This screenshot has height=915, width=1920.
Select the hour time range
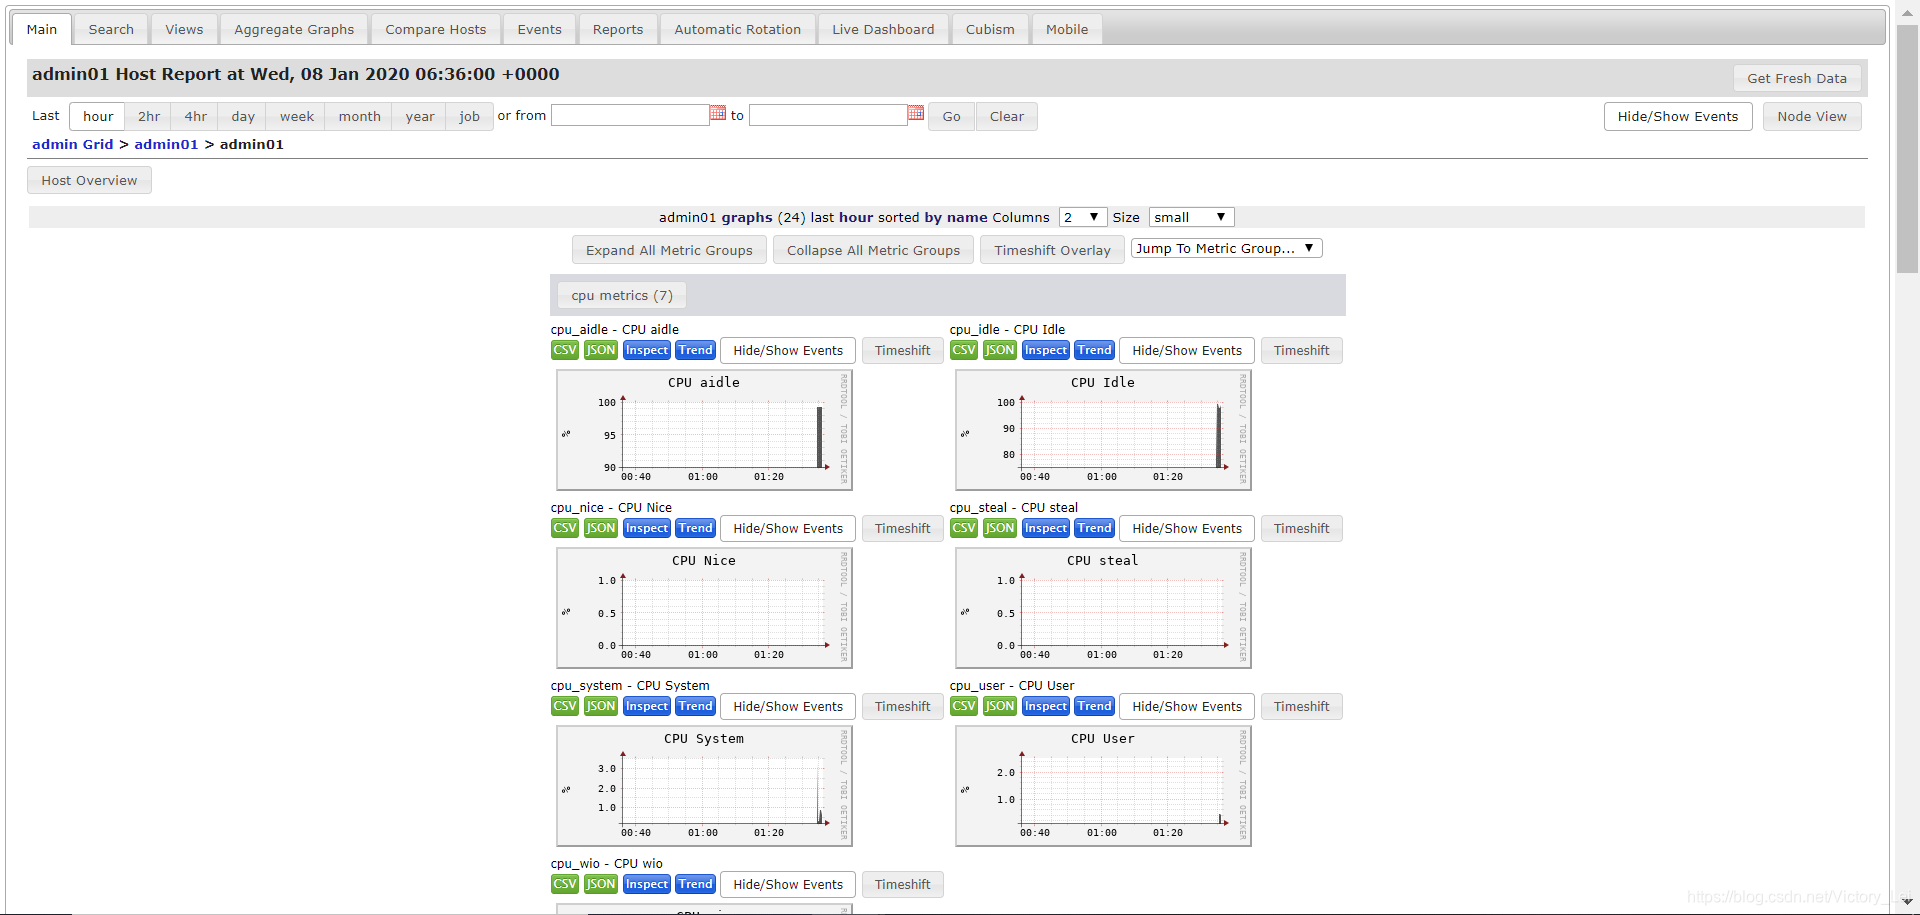pos(98,116)
